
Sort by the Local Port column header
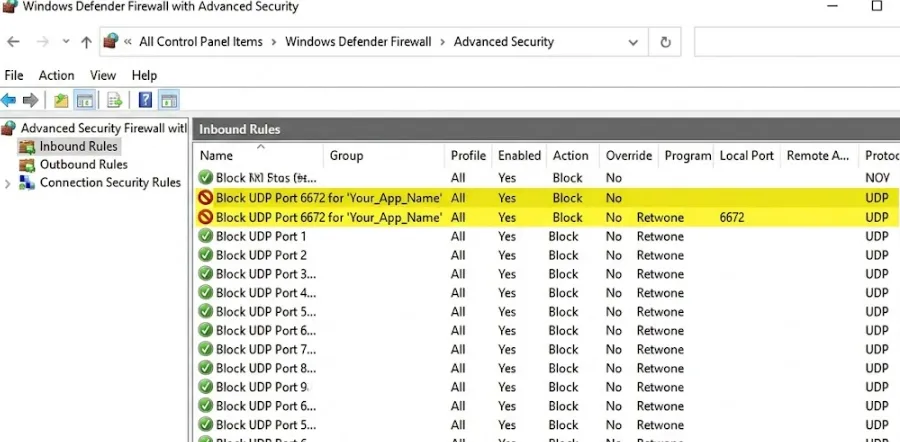747,156
